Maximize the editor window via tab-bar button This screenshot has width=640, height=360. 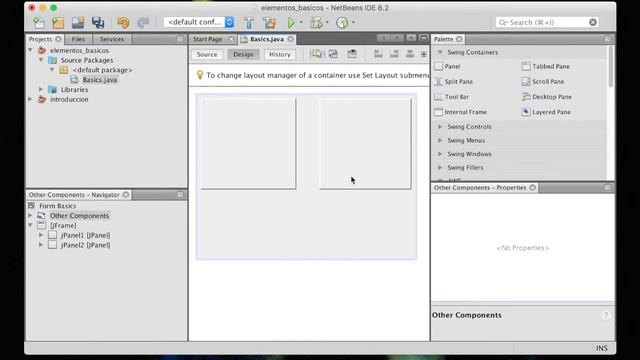click(424, 38)
